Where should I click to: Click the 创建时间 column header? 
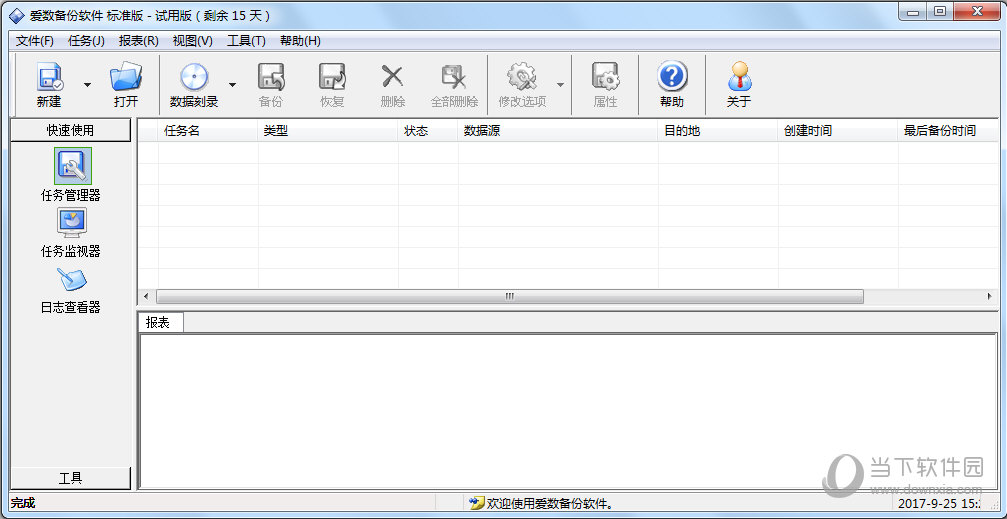tap(838, 131)
